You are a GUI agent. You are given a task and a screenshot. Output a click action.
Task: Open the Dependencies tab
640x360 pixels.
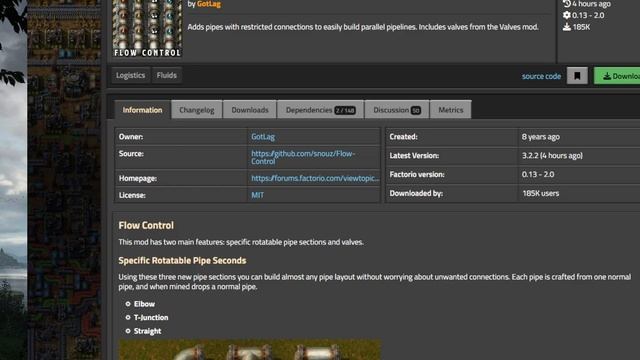[320, 110]
